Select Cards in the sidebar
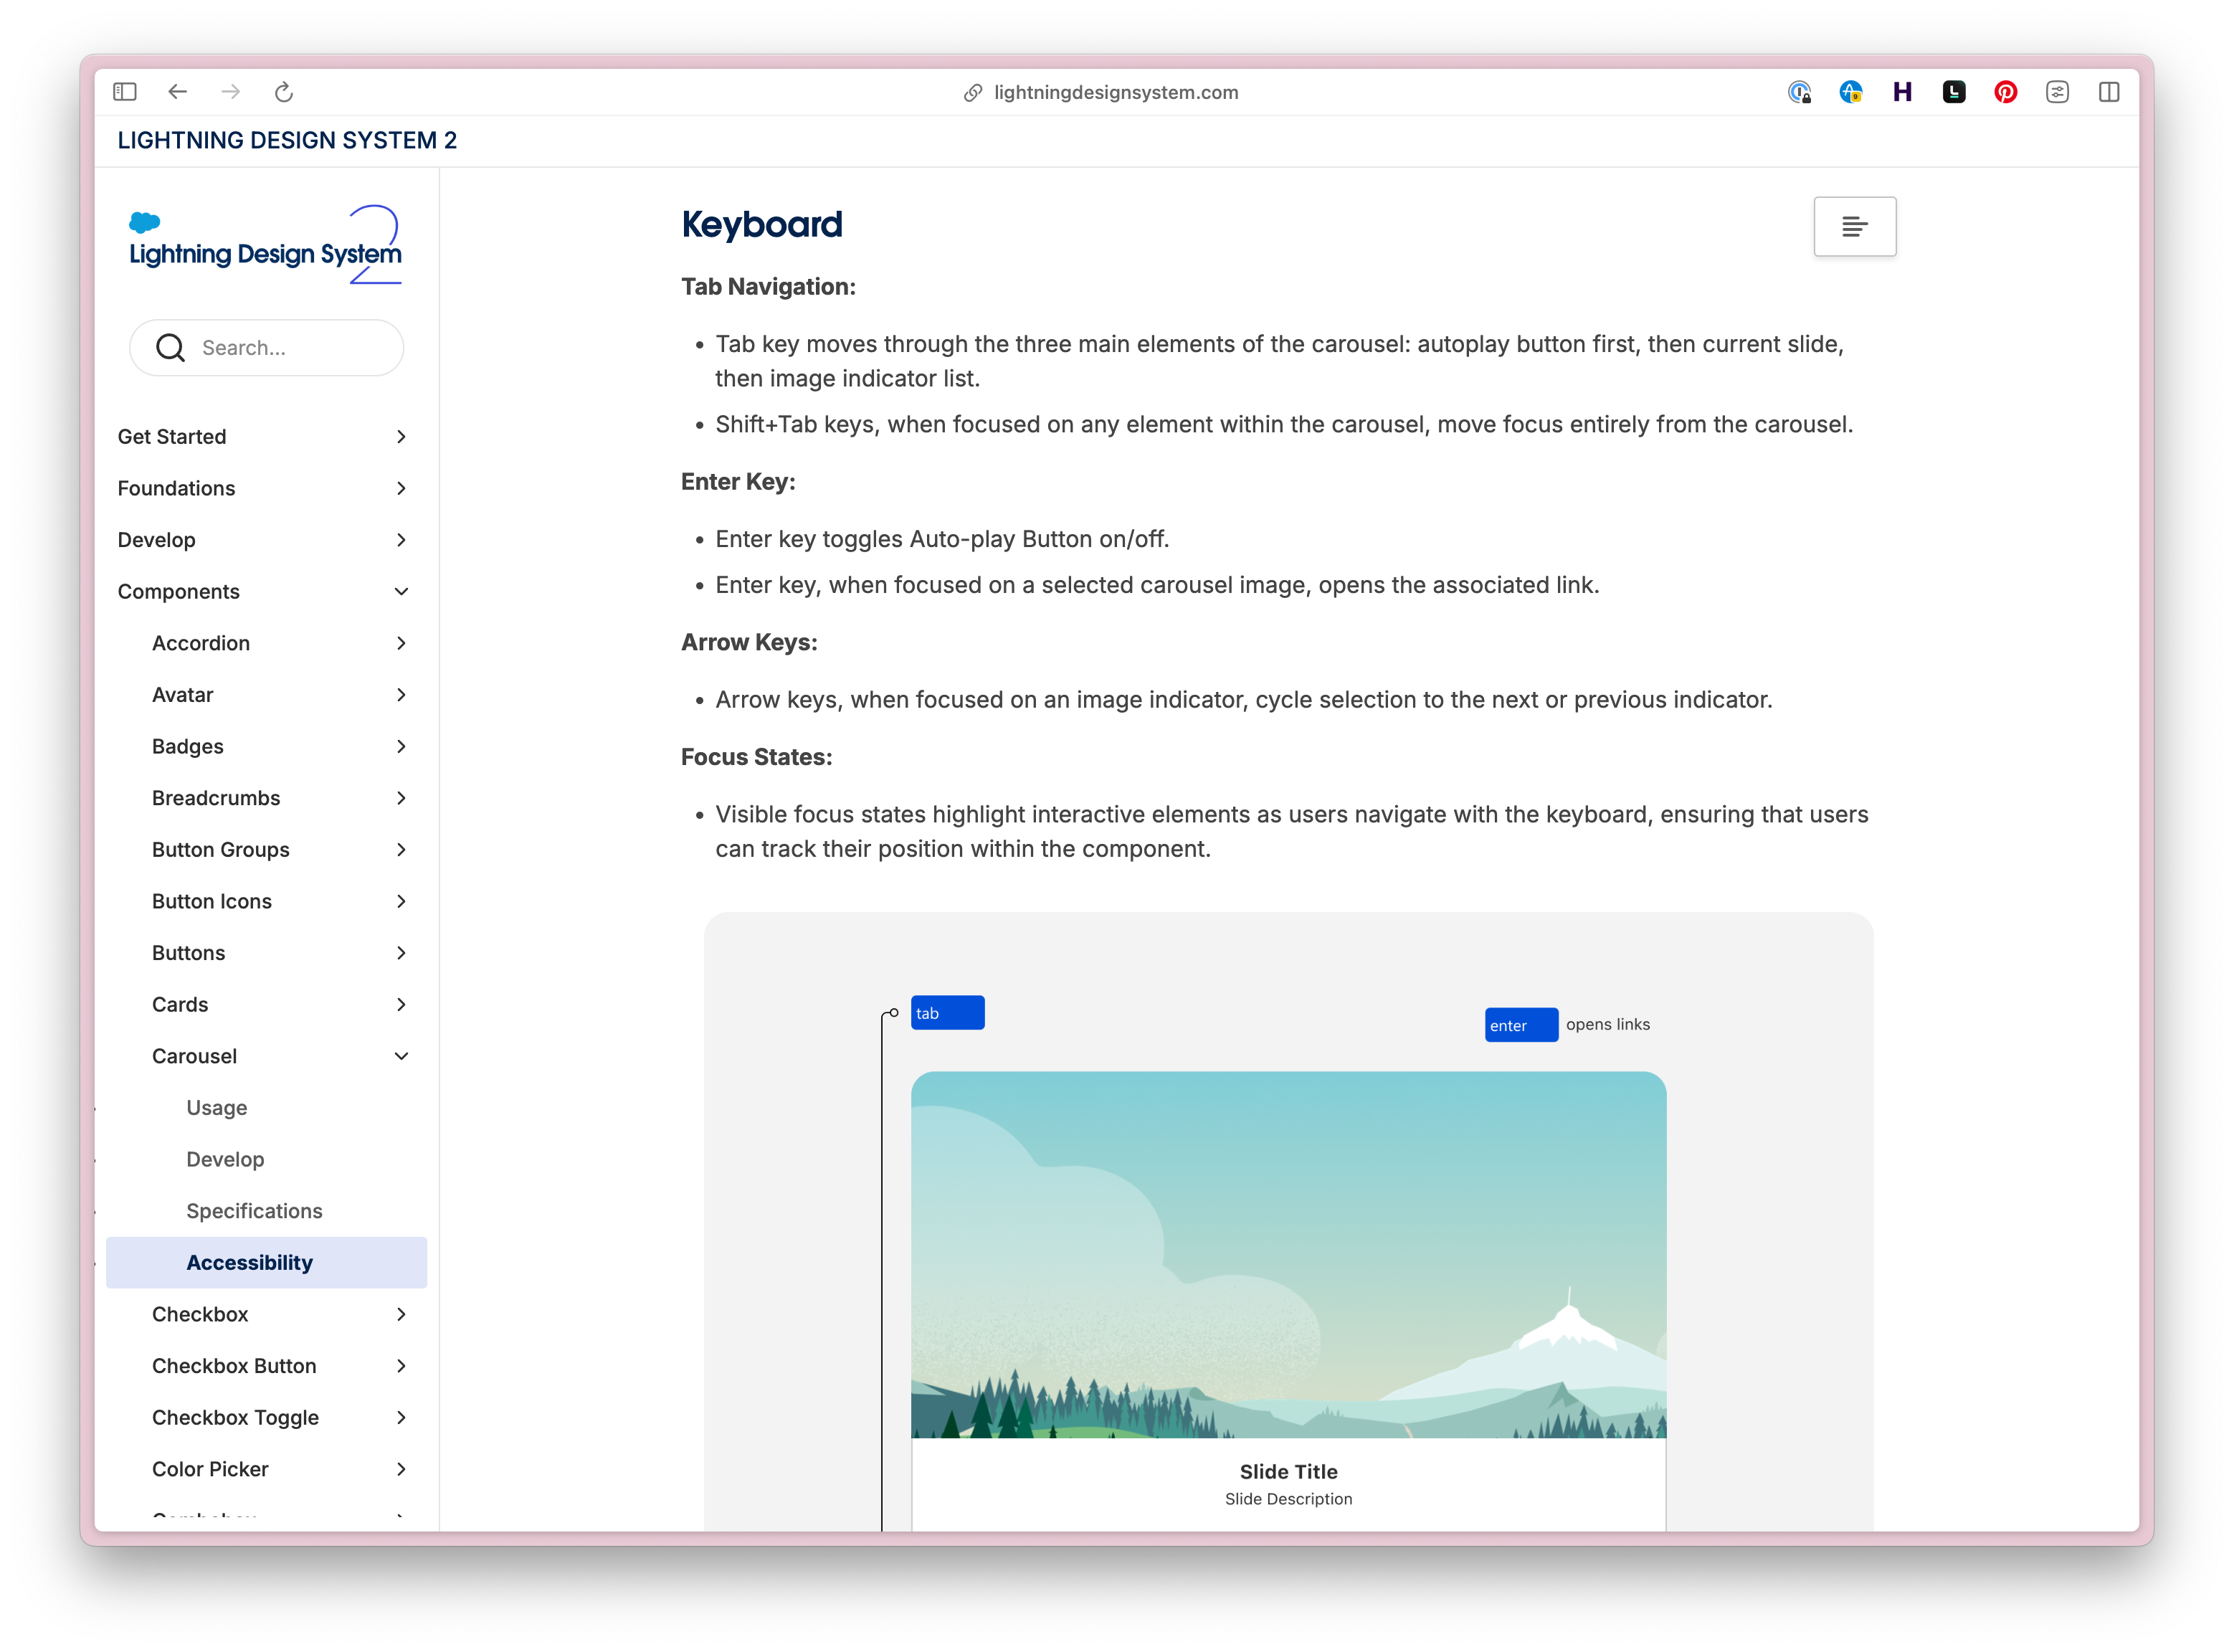Screen dimensions: 2234x1652 pyautogui.click(x=180, y=1005)
